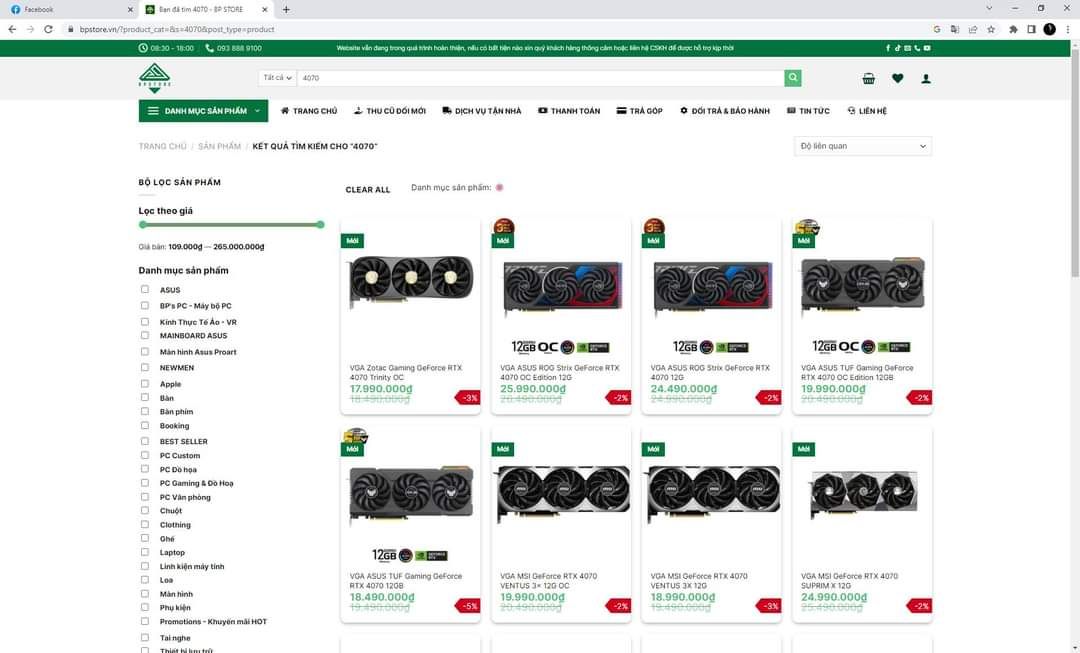Check the PC Gaming & Đồ Hoạ filter
Viewport: 1080px width, 653px height.
[x=145, y=482]
